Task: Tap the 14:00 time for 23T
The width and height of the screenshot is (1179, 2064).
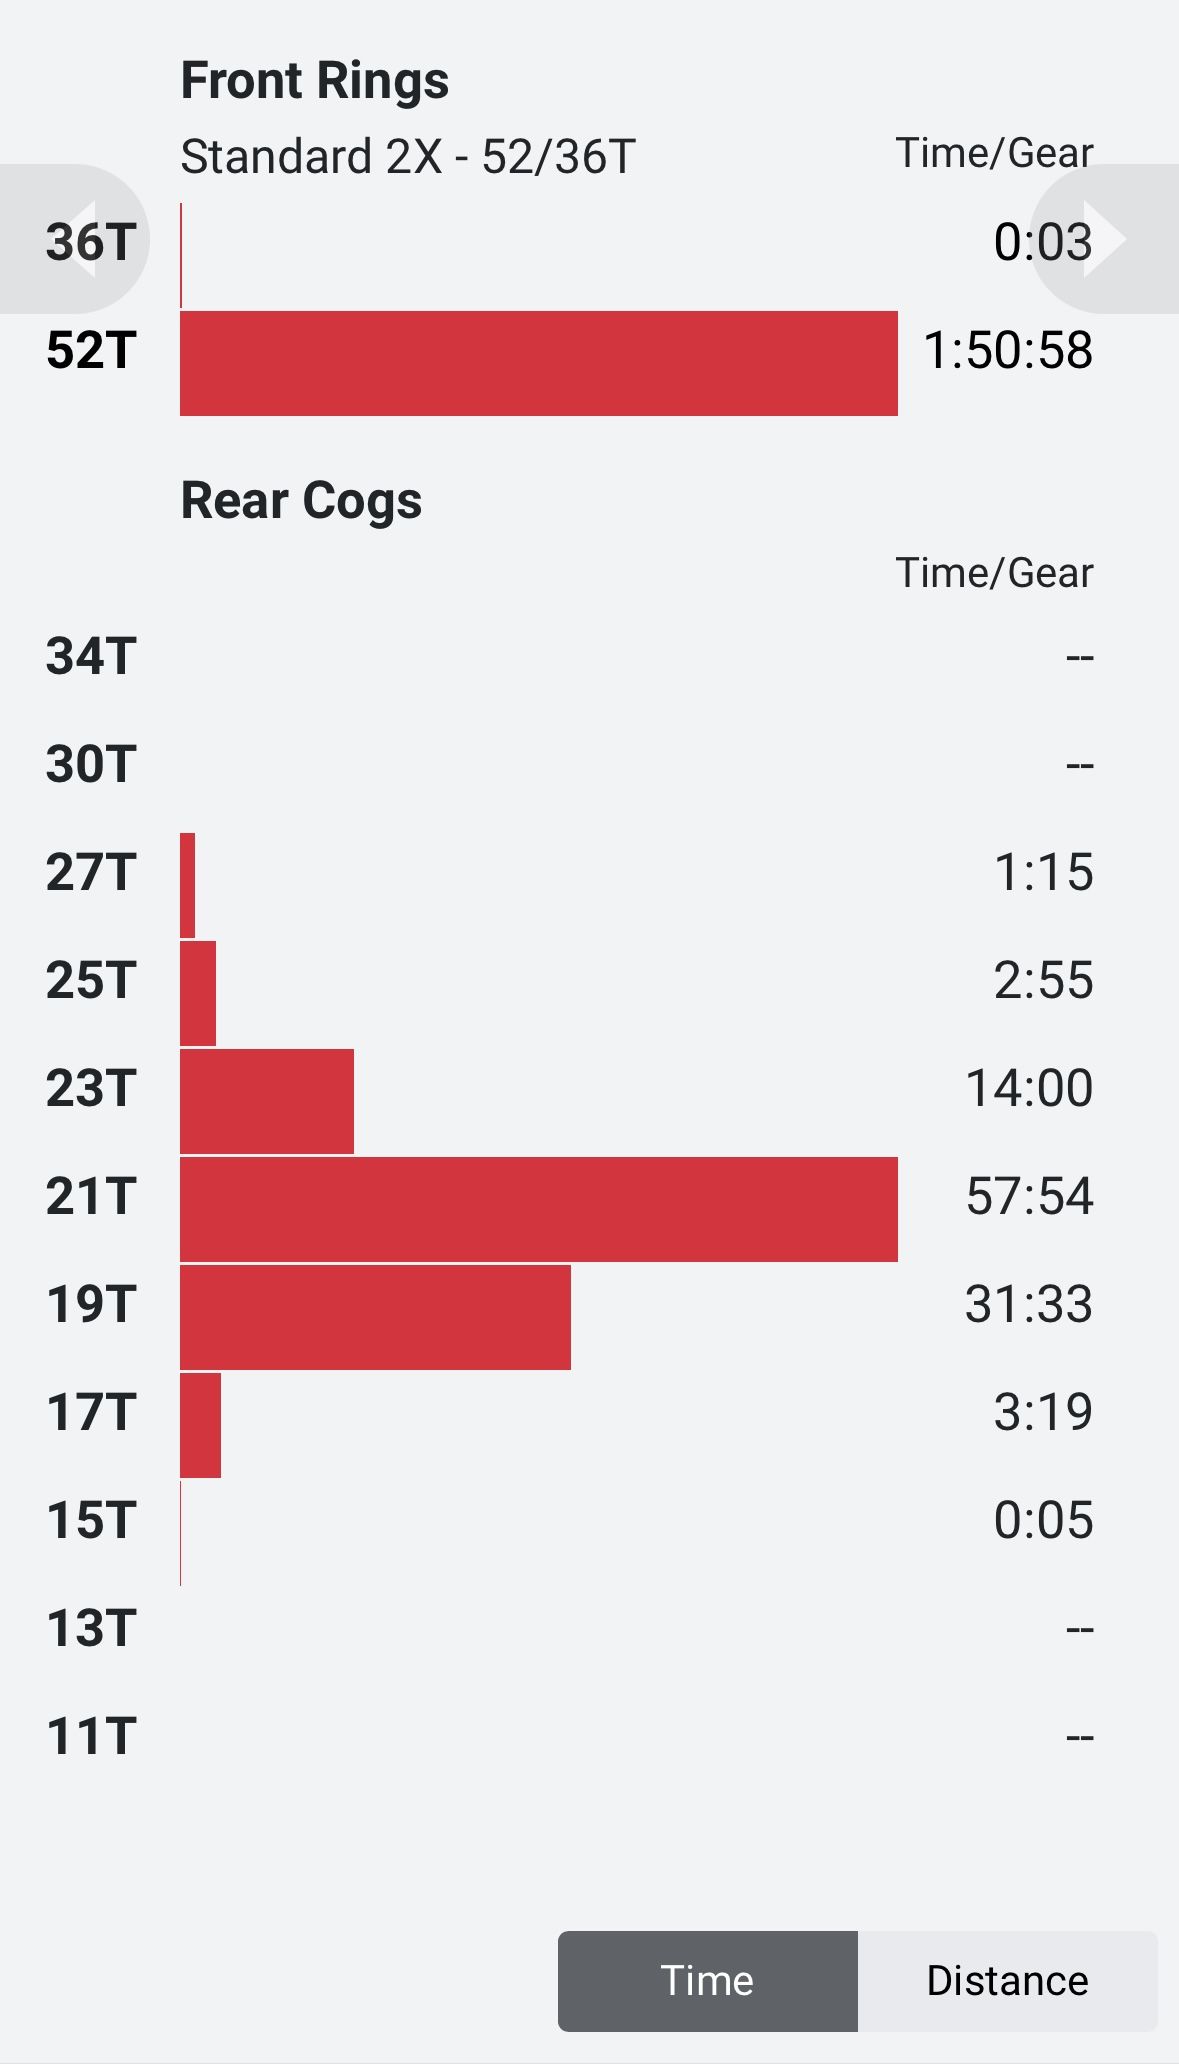Action: click(1029, 1088)
